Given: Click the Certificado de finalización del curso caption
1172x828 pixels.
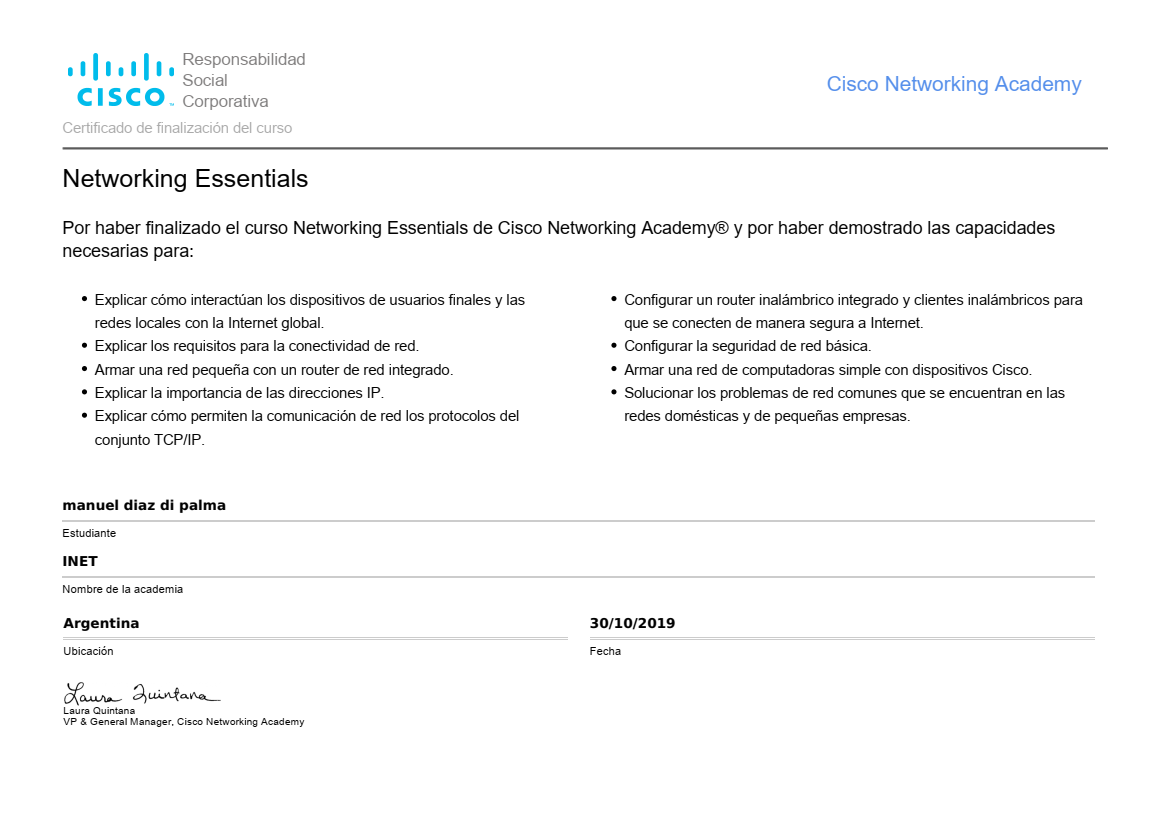Looking at the screenshot, I should (x=177, y=128).
